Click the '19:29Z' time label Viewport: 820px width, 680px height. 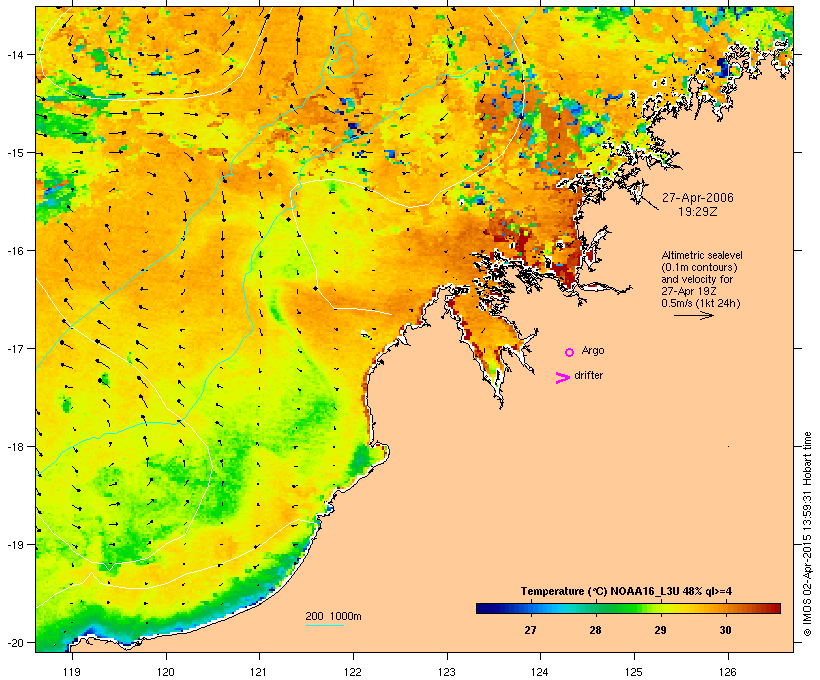pos(698,212)
